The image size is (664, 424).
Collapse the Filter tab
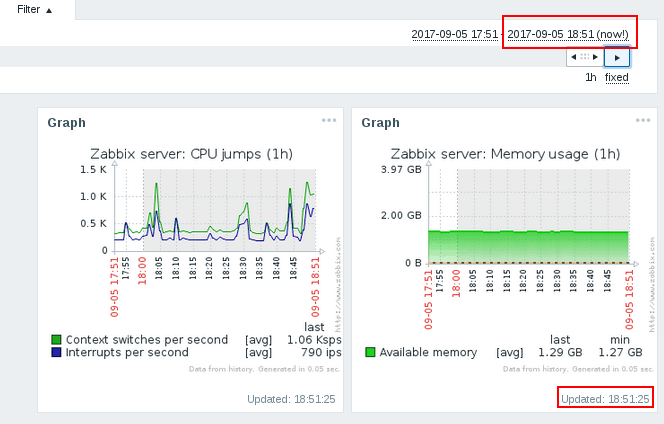(34, 9)
